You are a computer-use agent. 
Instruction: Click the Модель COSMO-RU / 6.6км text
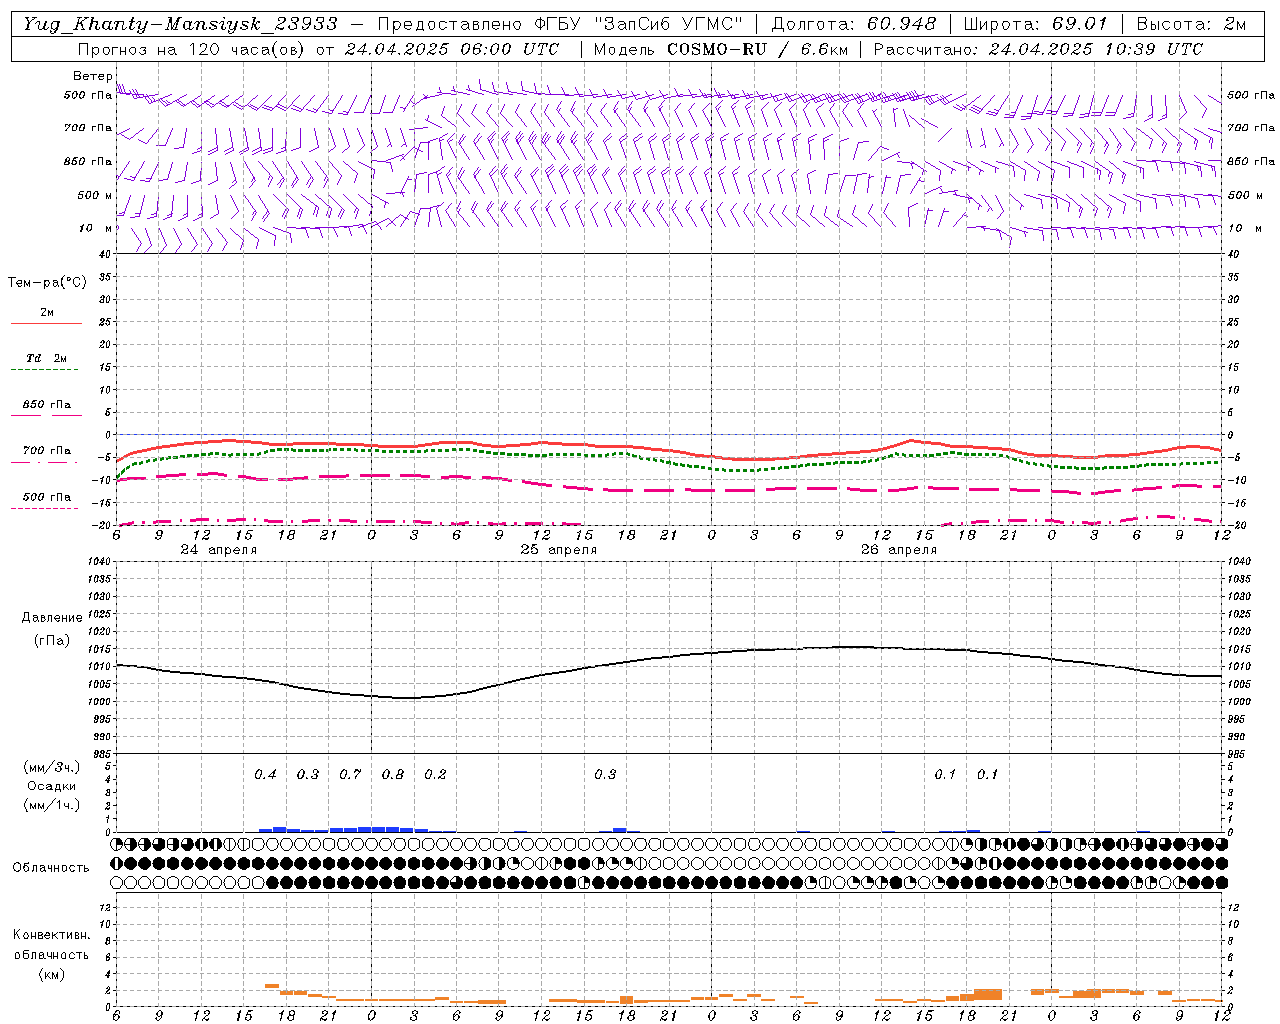[720, 49]
